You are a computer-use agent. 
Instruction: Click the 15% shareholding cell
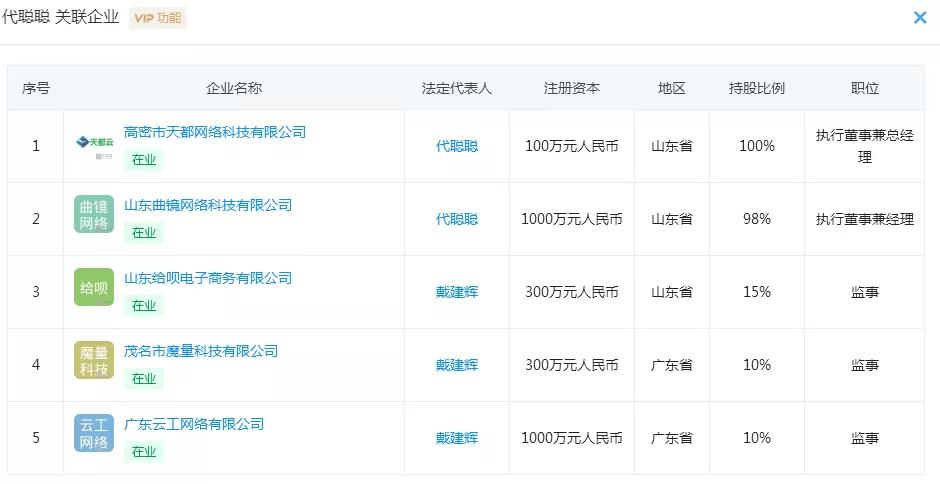coord(757,293)
